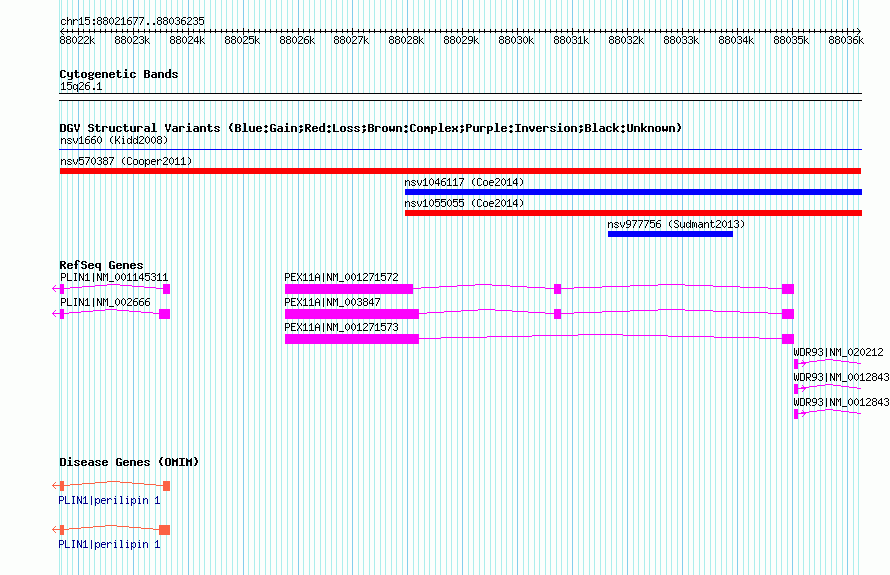This screenshot has width=890, height=575.
Task: Open variant nsv1660 (Kidd2008) label
Action: tap(114, 140)
